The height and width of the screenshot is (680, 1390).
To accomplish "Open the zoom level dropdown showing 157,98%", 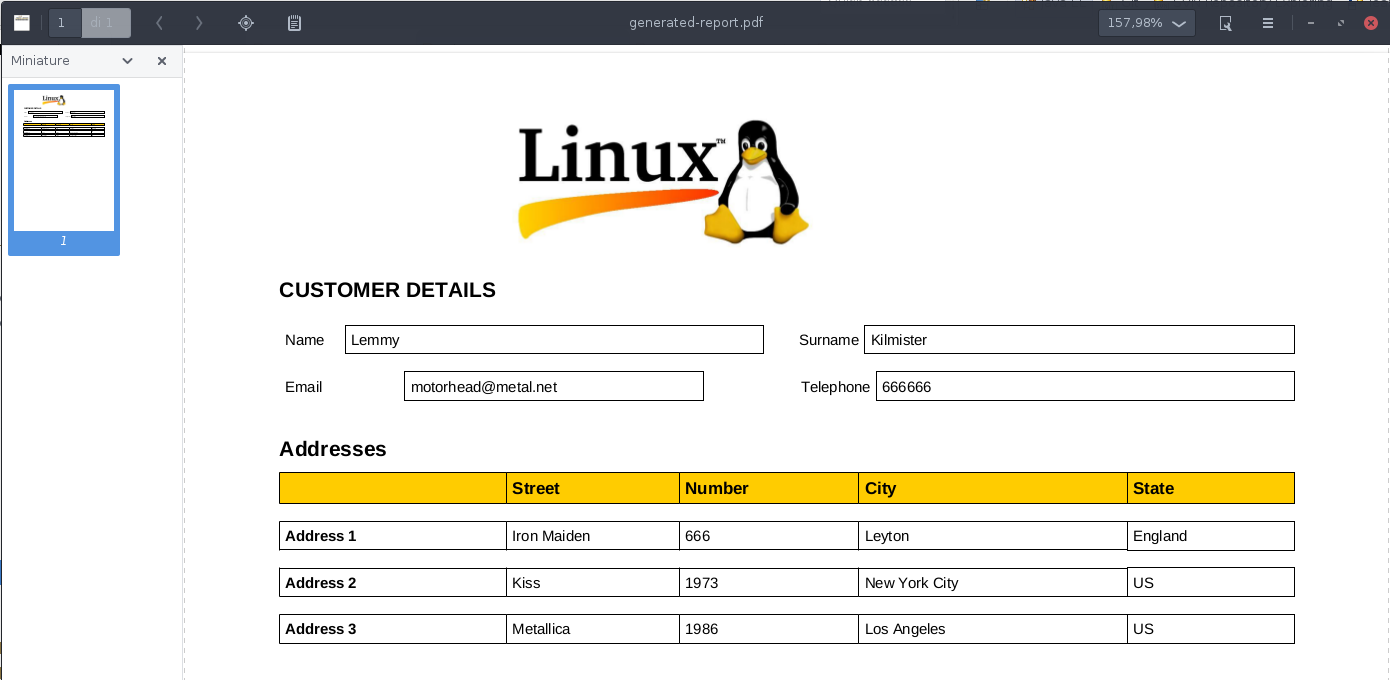I will pyautogui.click(x=1146, y=22).
